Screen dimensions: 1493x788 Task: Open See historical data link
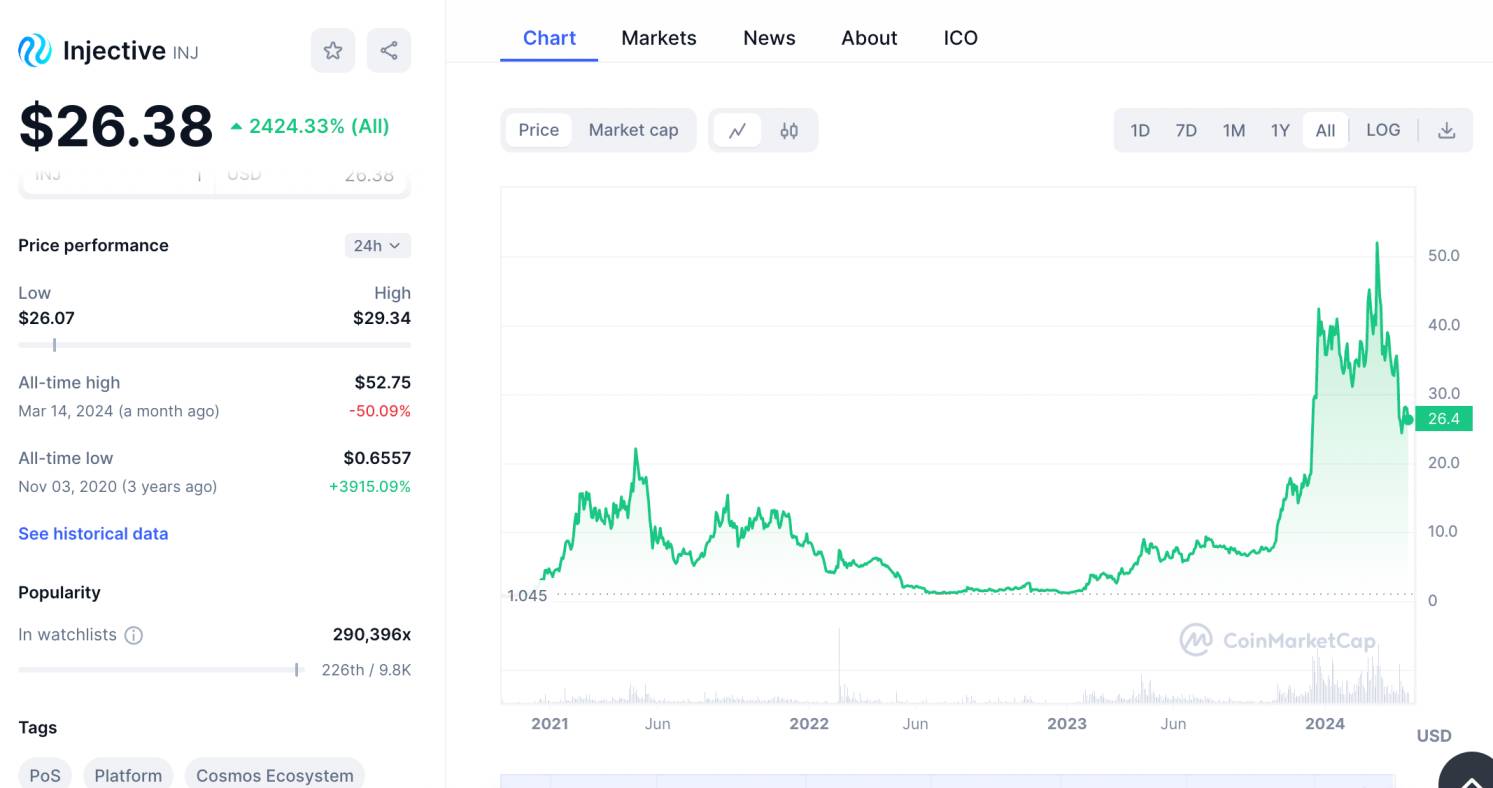click(x=93, y=534)
